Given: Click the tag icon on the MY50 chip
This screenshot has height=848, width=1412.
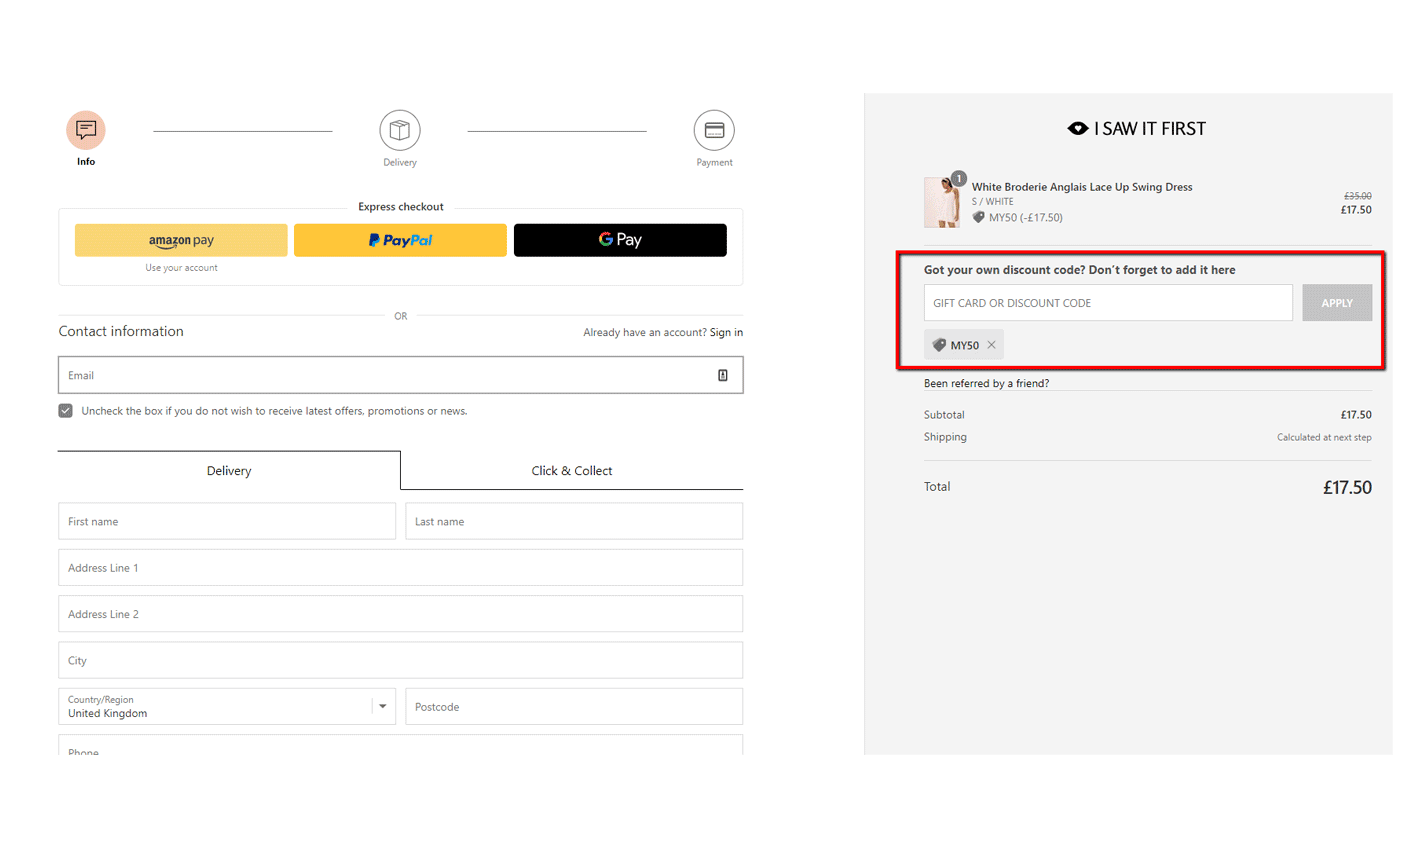Looking at the screenshot, I should click(x=939, y=345).
